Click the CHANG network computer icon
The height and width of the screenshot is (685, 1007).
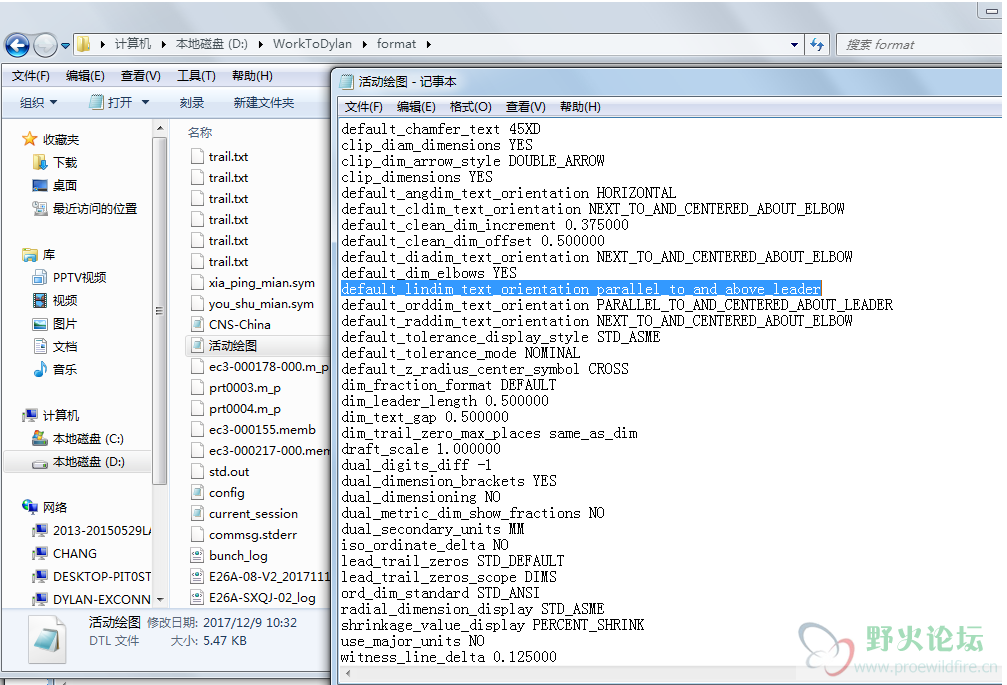coord(40,553)
